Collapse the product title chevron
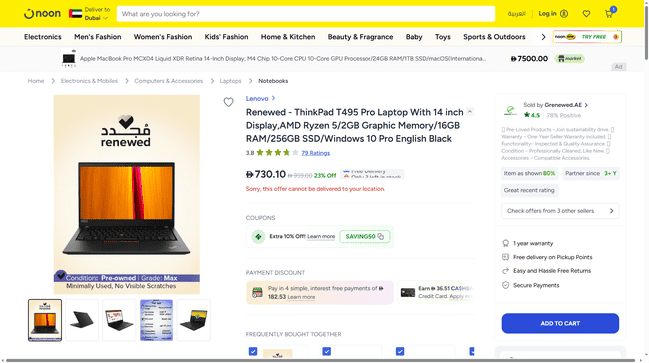The height and width of the screenshot is (363, 649). pos(470,112)
